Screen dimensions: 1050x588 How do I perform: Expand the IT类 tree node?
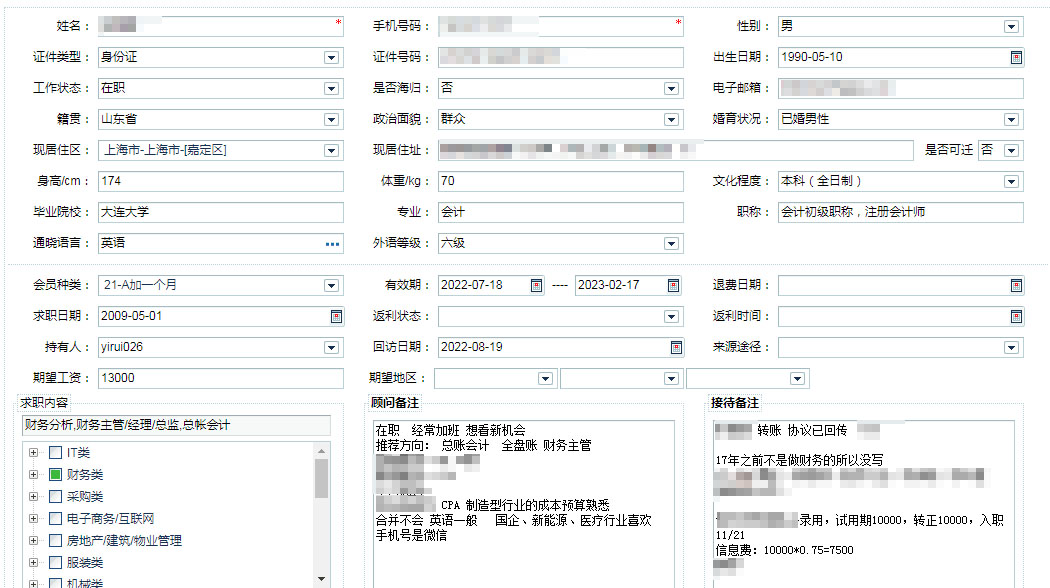(x=33, y=453)
